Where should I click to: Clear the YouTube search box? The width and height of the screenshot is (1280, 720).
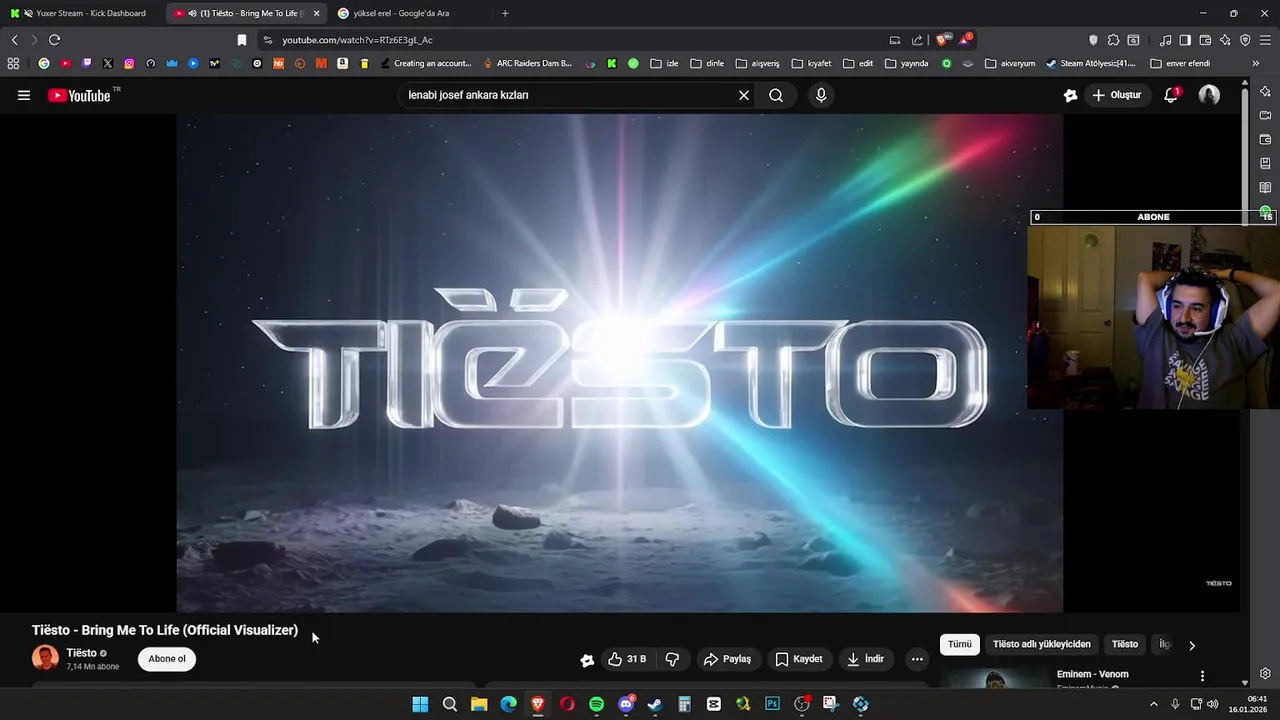[743, 95]
